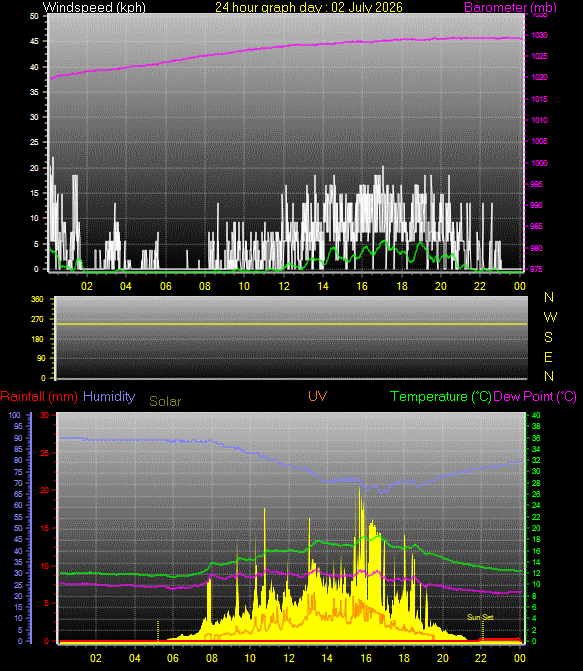Screen dimensions: 583x671
Task: Click the "N" compass label beside 0 degrees
Action: pos(549,376)
